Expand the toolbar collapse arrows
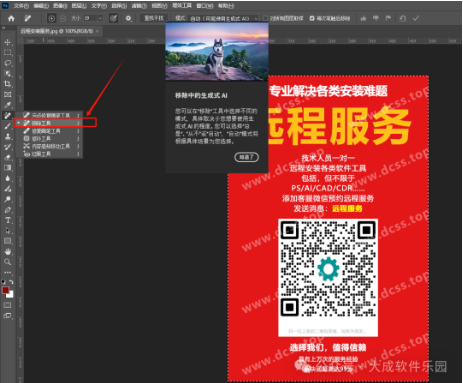The width and height of the screenshot is (463, 383). (x=4, y=28)
